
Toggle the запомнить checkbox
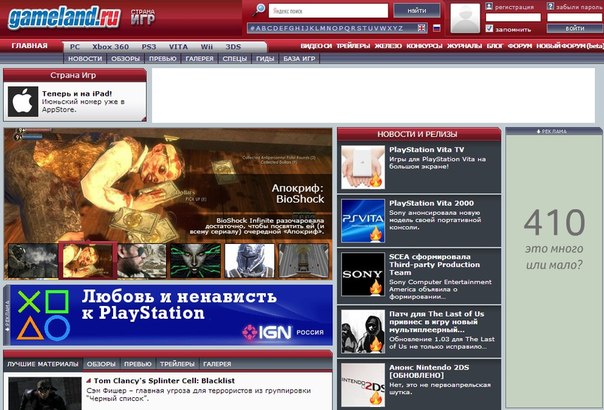coord(489,28)
